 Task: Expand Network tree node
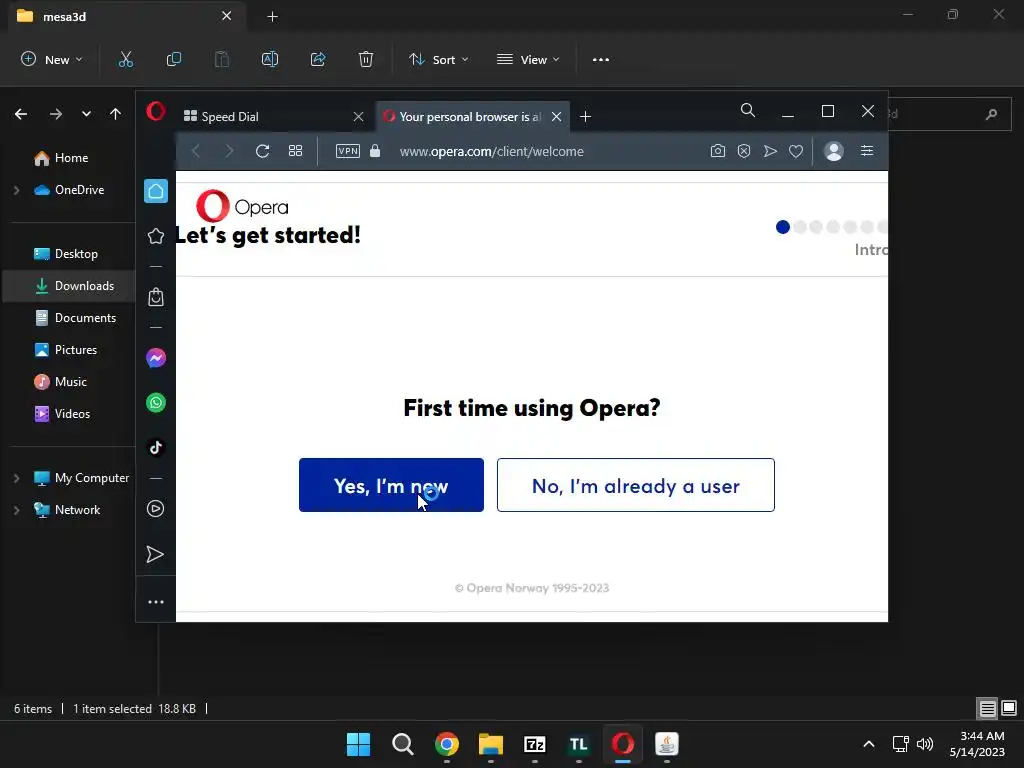pyautogui.click(x=17, y=510)
